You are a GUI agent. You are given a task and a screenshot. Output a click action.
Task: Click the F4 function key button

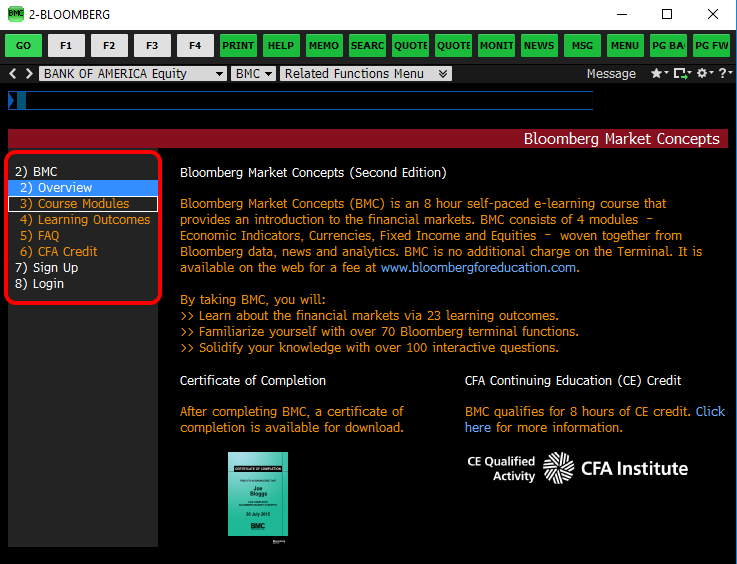[195, 46]
